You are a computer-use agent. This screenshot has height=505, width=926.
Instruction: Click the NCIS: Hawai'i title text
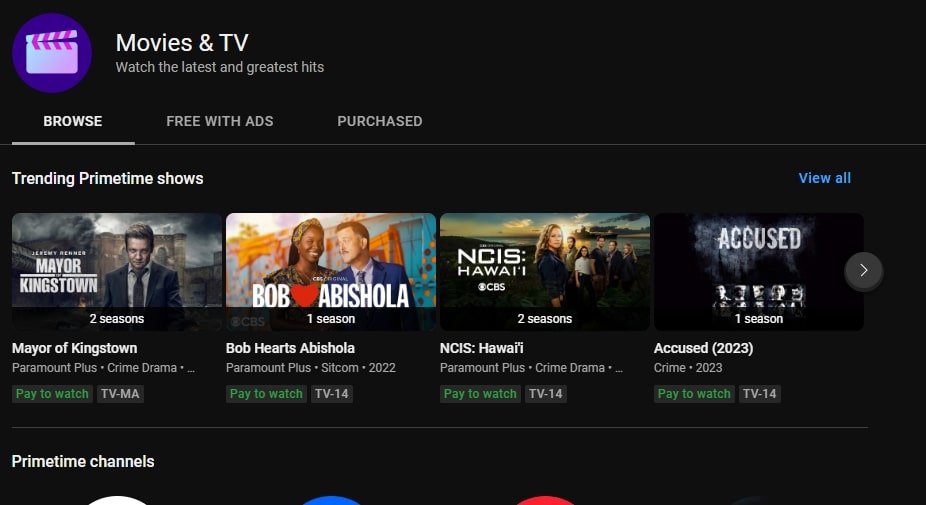pos(481,348)
